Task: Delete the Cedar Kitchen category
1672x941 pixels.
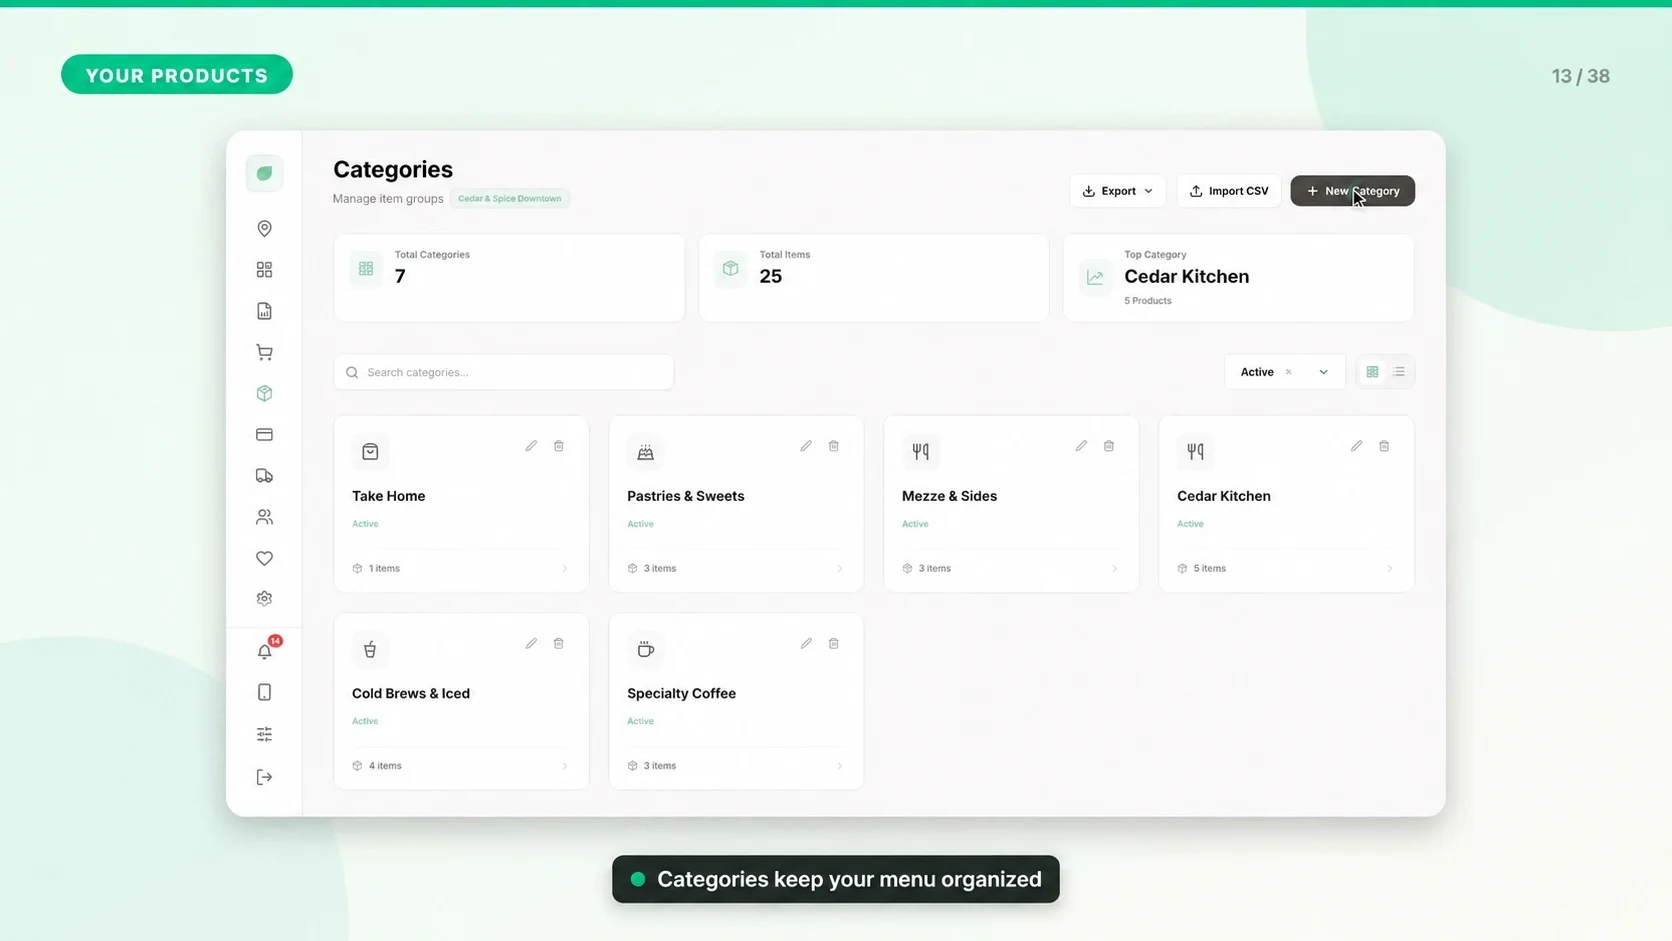Action: click(1384, 446)
